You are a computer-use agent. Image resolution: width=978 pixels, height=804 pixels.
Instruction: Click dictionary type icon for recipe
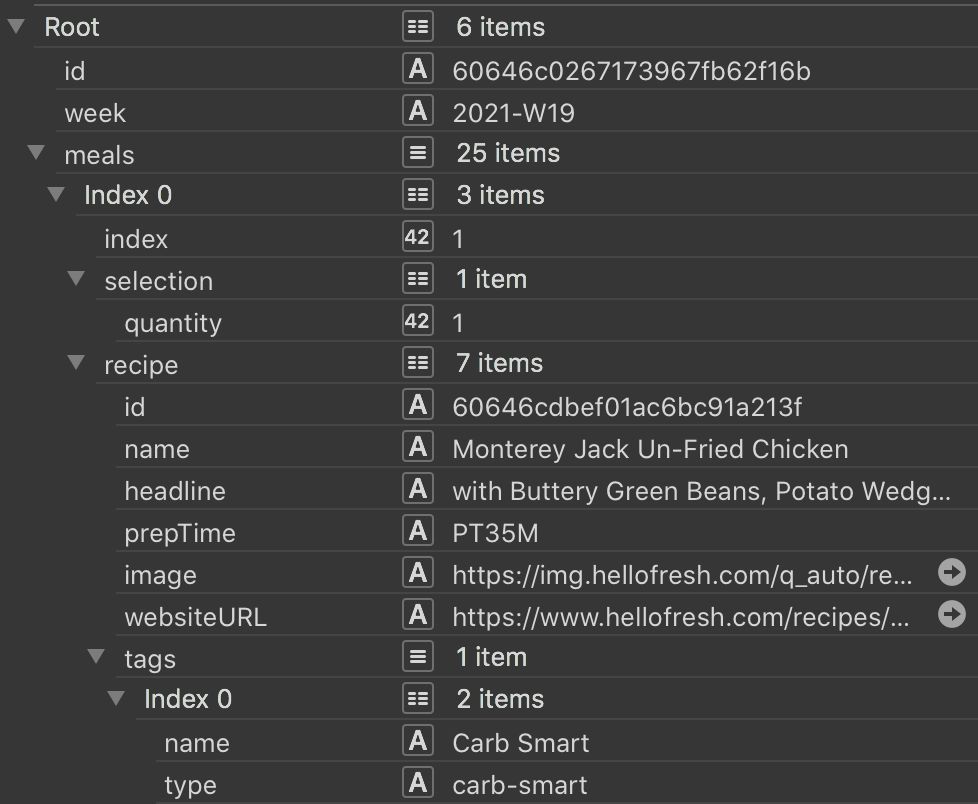click(x=417, y=363)
